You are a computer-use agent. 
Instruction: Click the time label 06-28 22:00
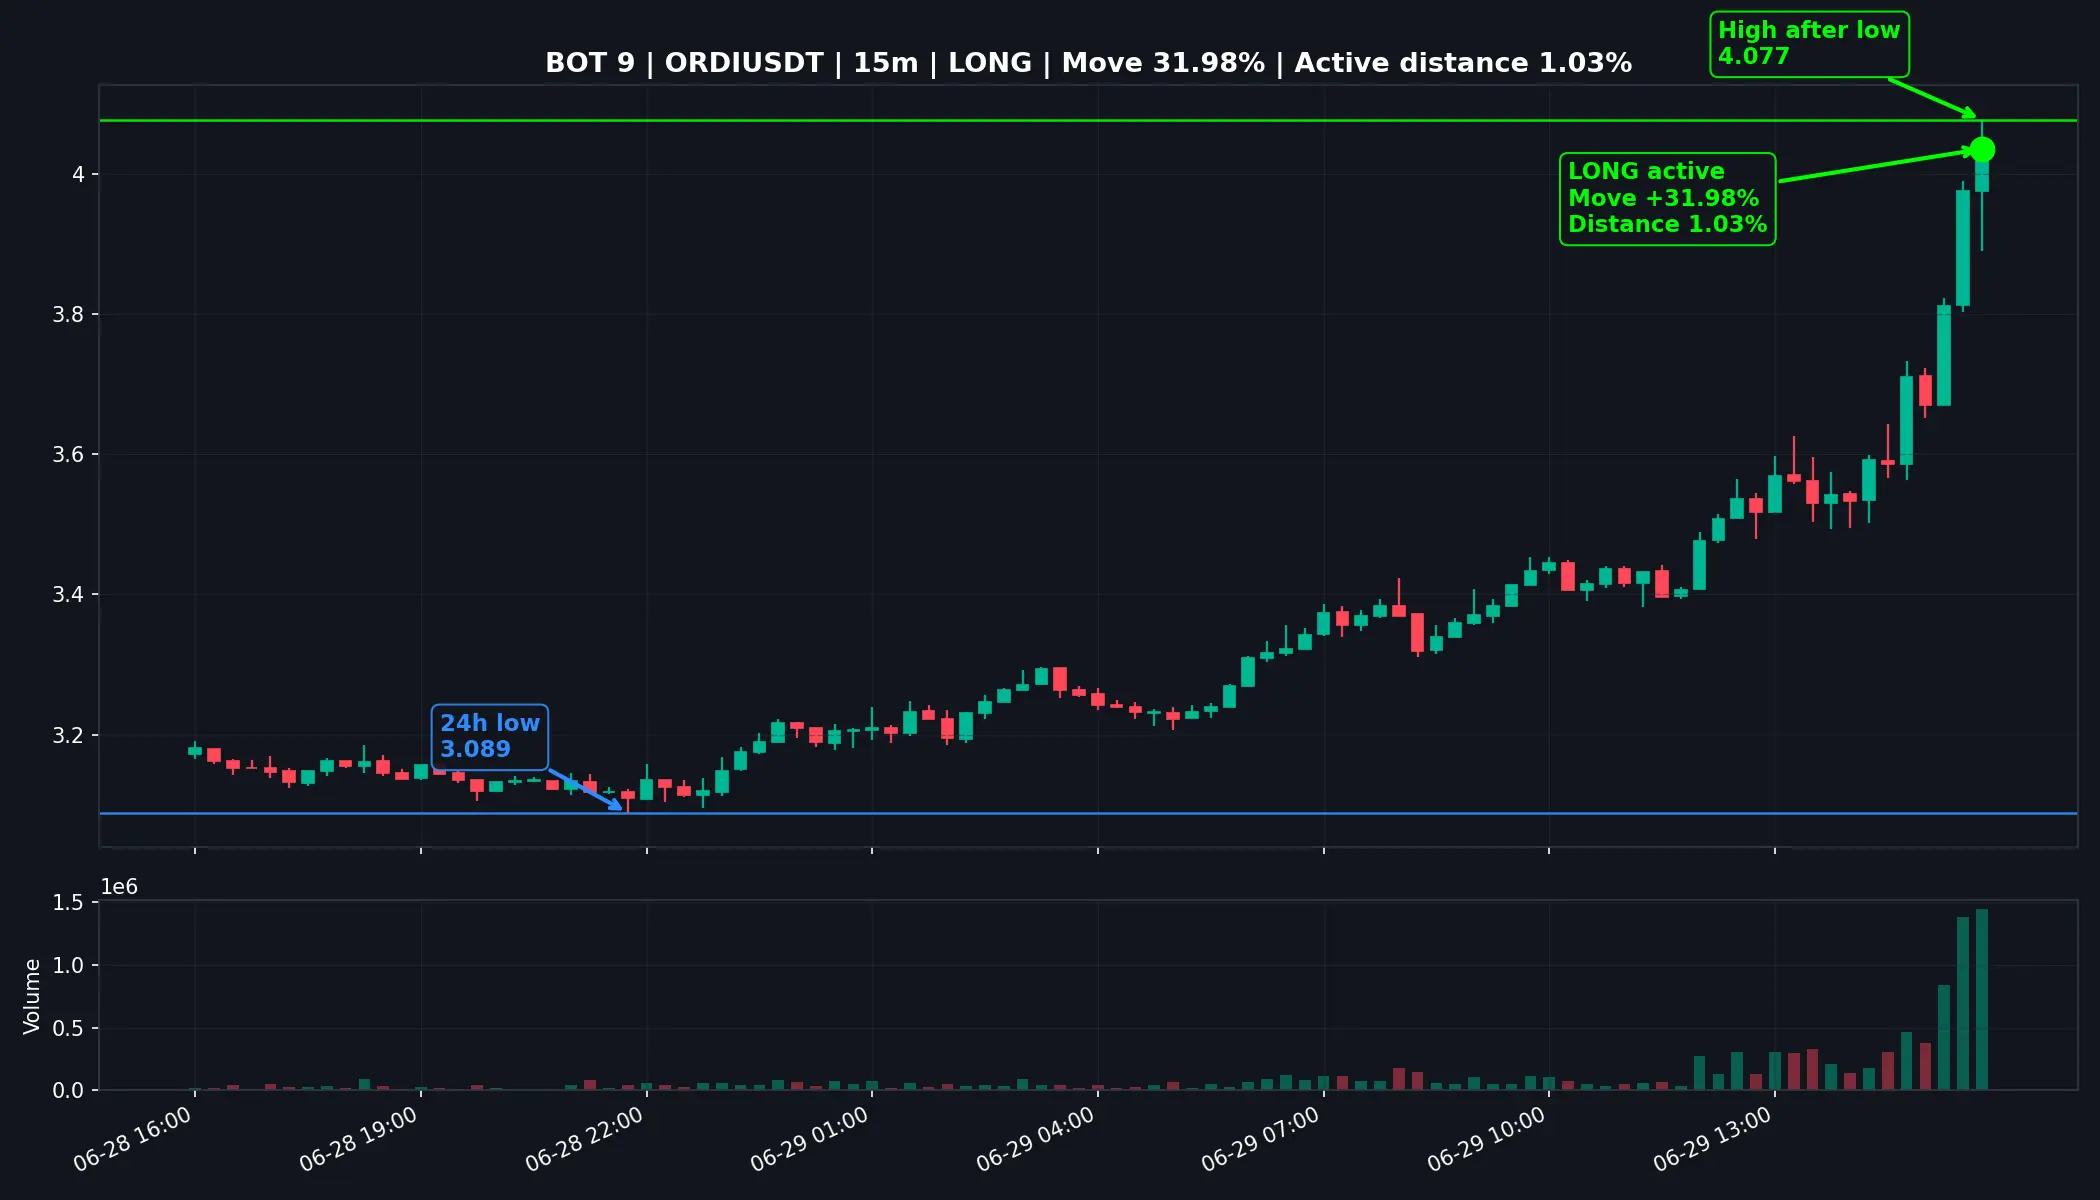pos(585,1140)
